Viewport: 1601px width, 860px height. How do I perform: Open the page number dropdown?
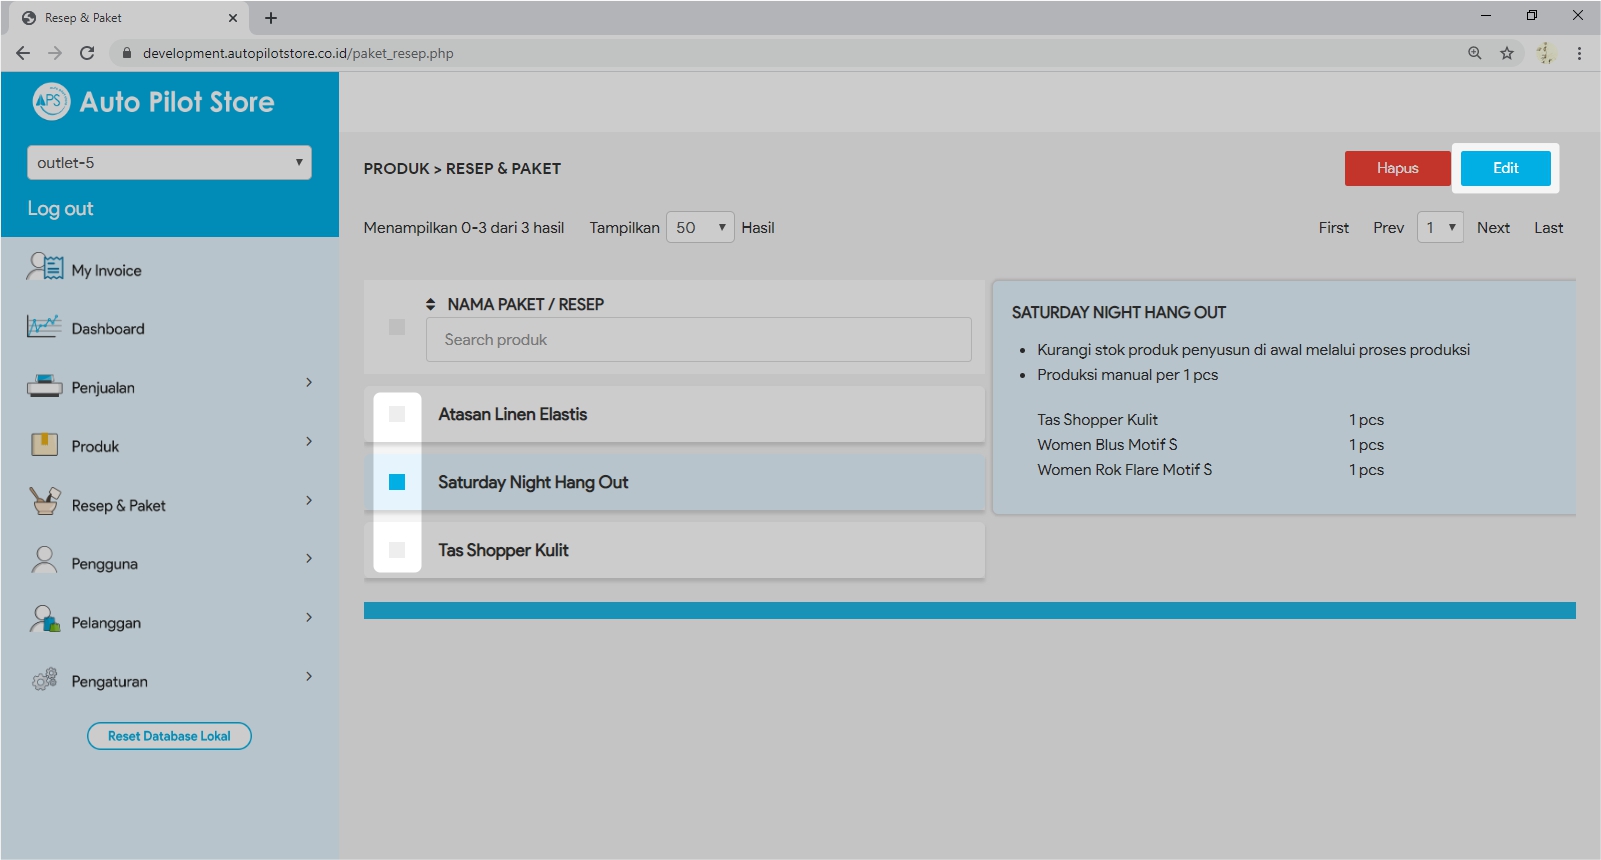pos(1440,228)
